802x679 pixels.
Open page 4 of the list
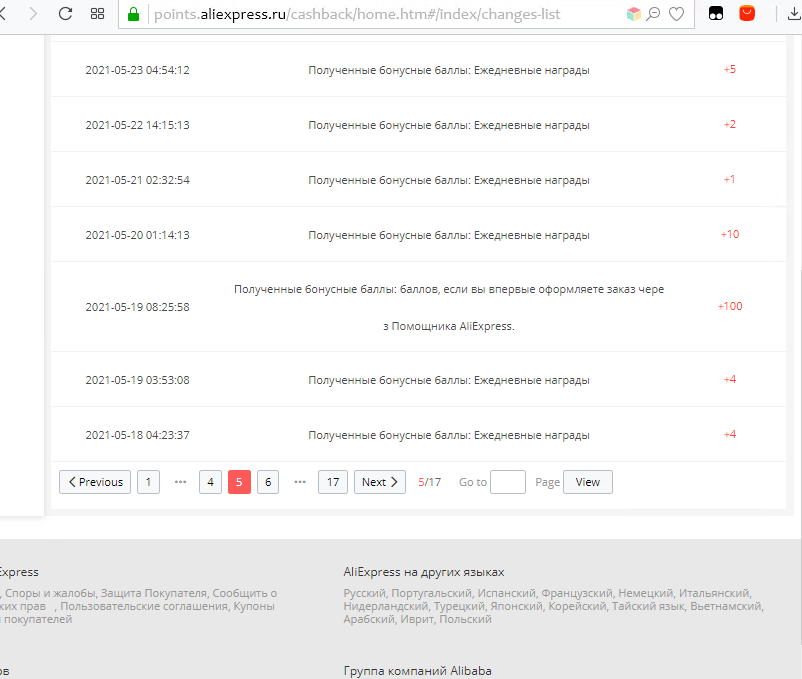210,482
